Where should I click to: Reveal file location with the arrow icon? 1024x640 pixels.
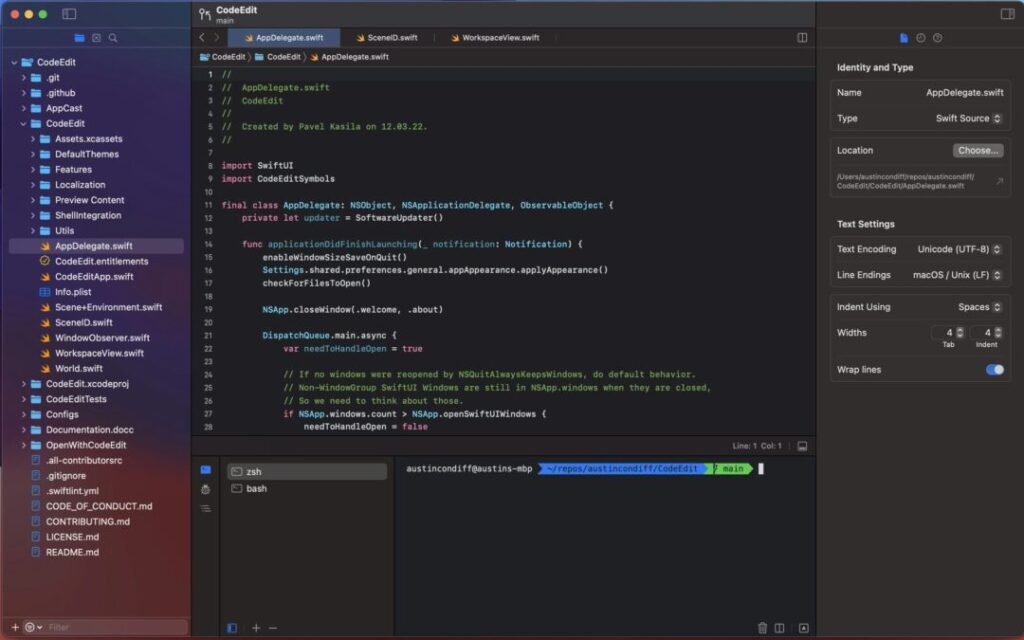point(999,182)
